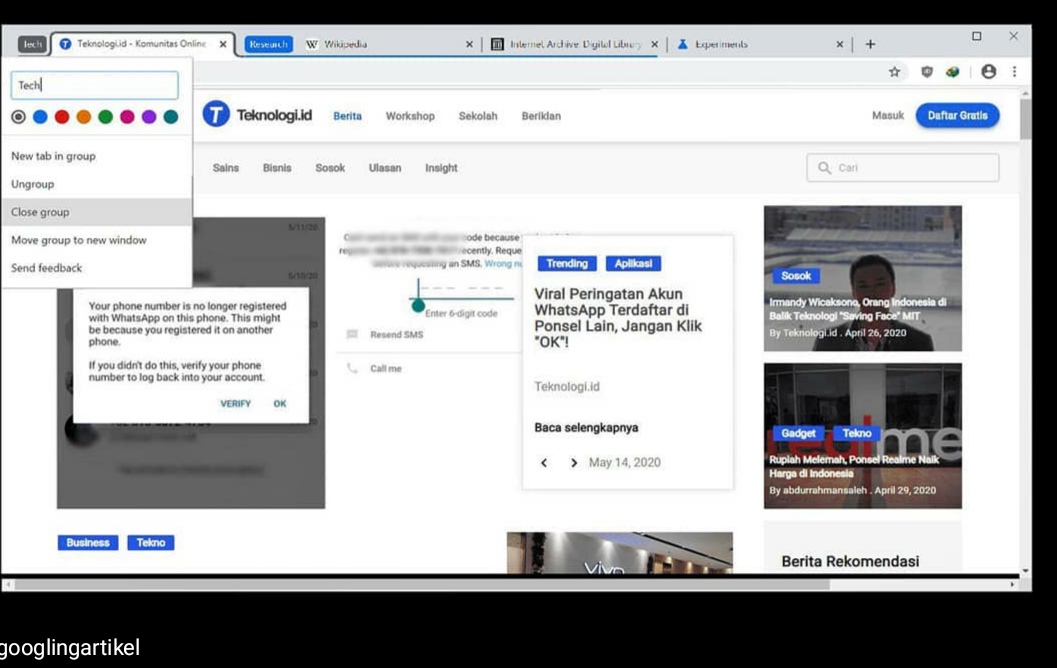Open Chrome three-dot menu

(x=1014, y=71)
